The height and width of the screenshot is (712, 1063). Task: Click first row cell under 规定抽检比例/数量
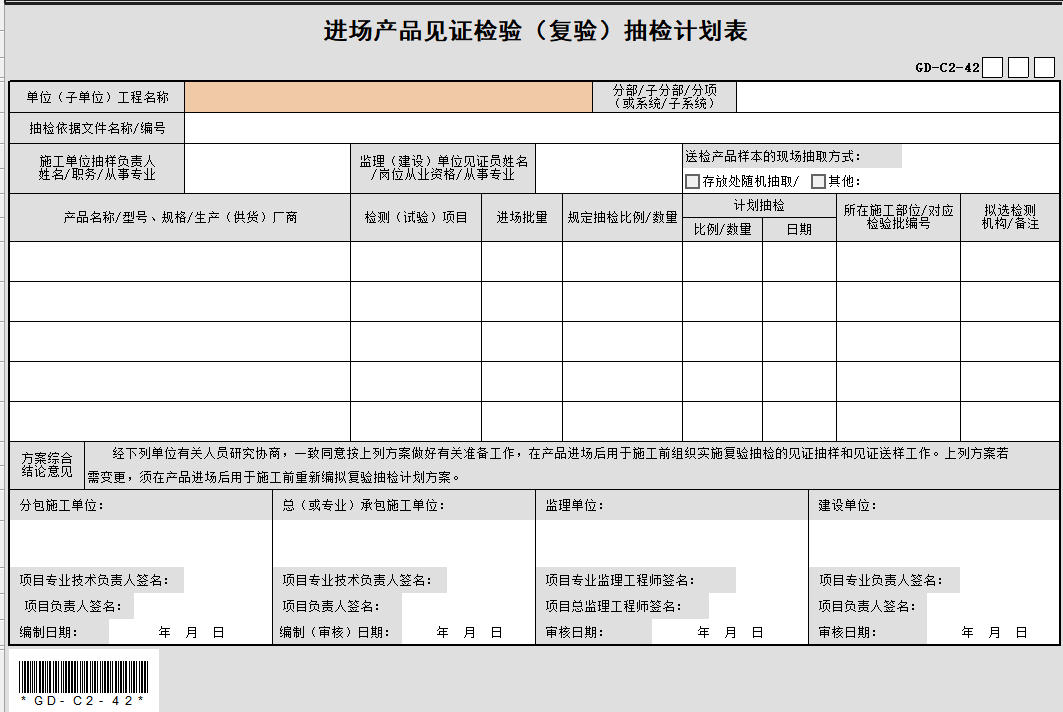coord(622,262)
